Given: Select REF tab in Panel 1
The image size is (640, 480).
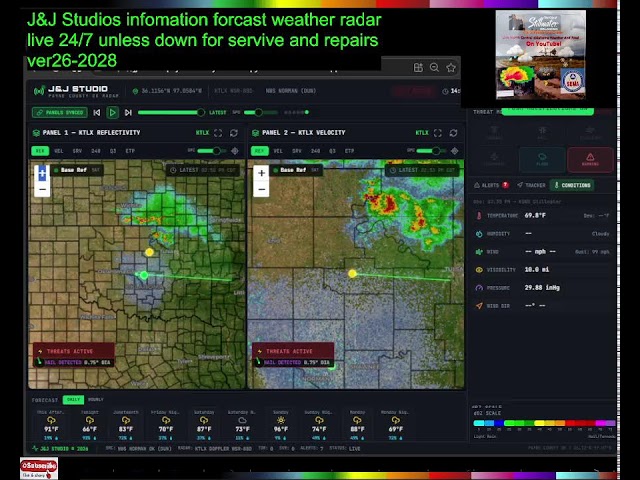Looking at the screenshot, I should (x=40, y=151).
